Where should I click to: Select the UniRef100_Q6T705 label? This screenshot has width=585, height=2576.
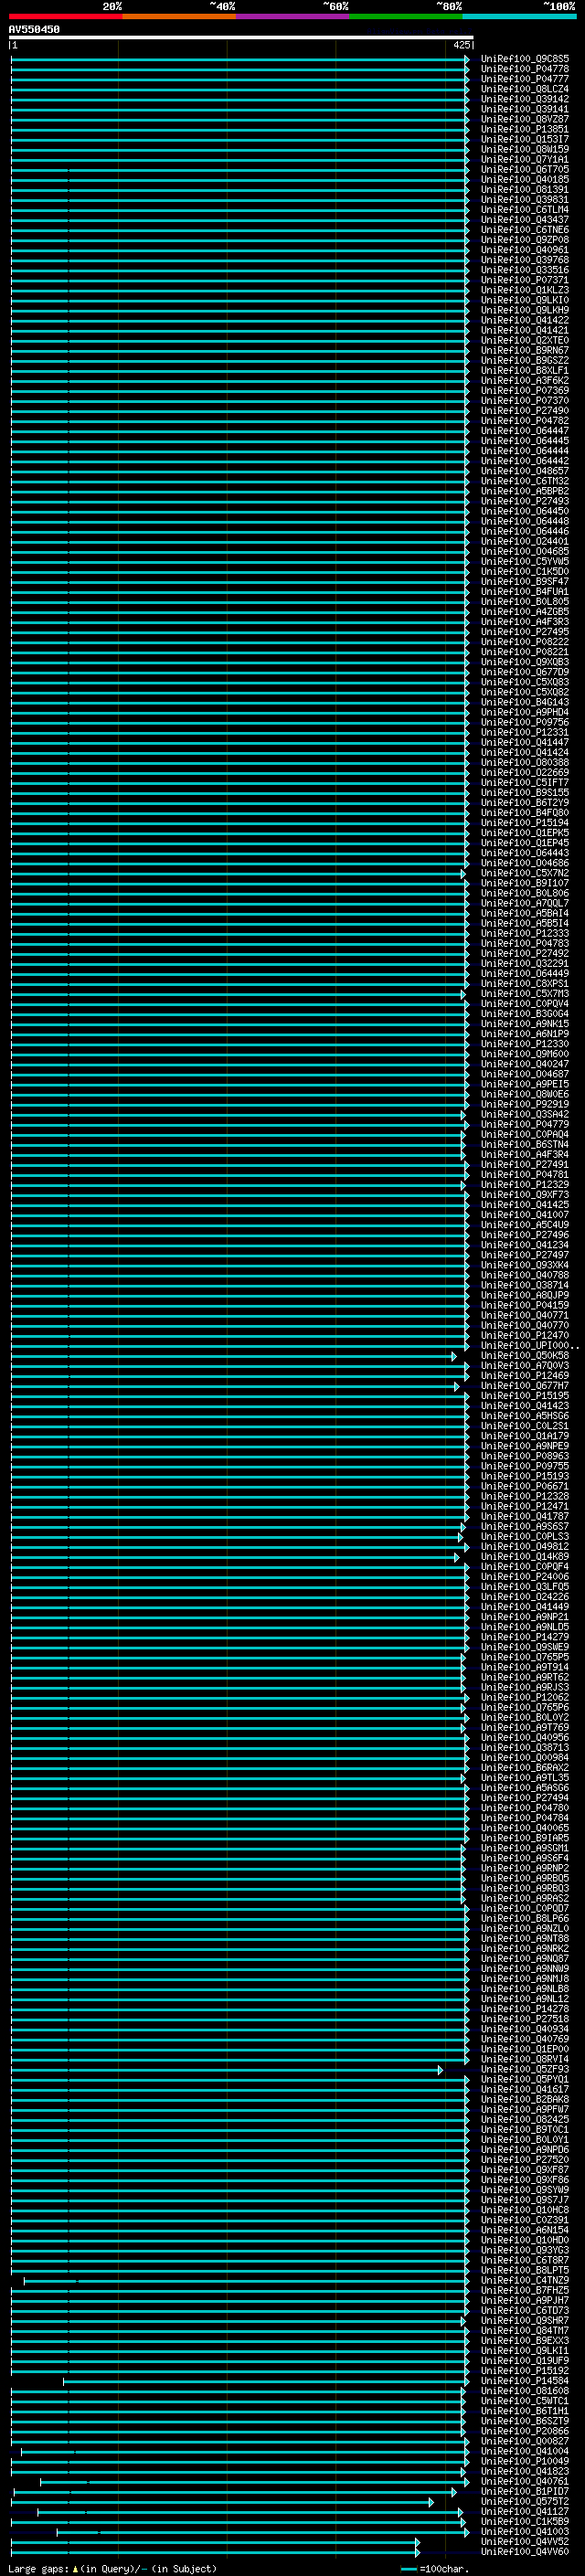pyautogui.click(x=524, y=169)
